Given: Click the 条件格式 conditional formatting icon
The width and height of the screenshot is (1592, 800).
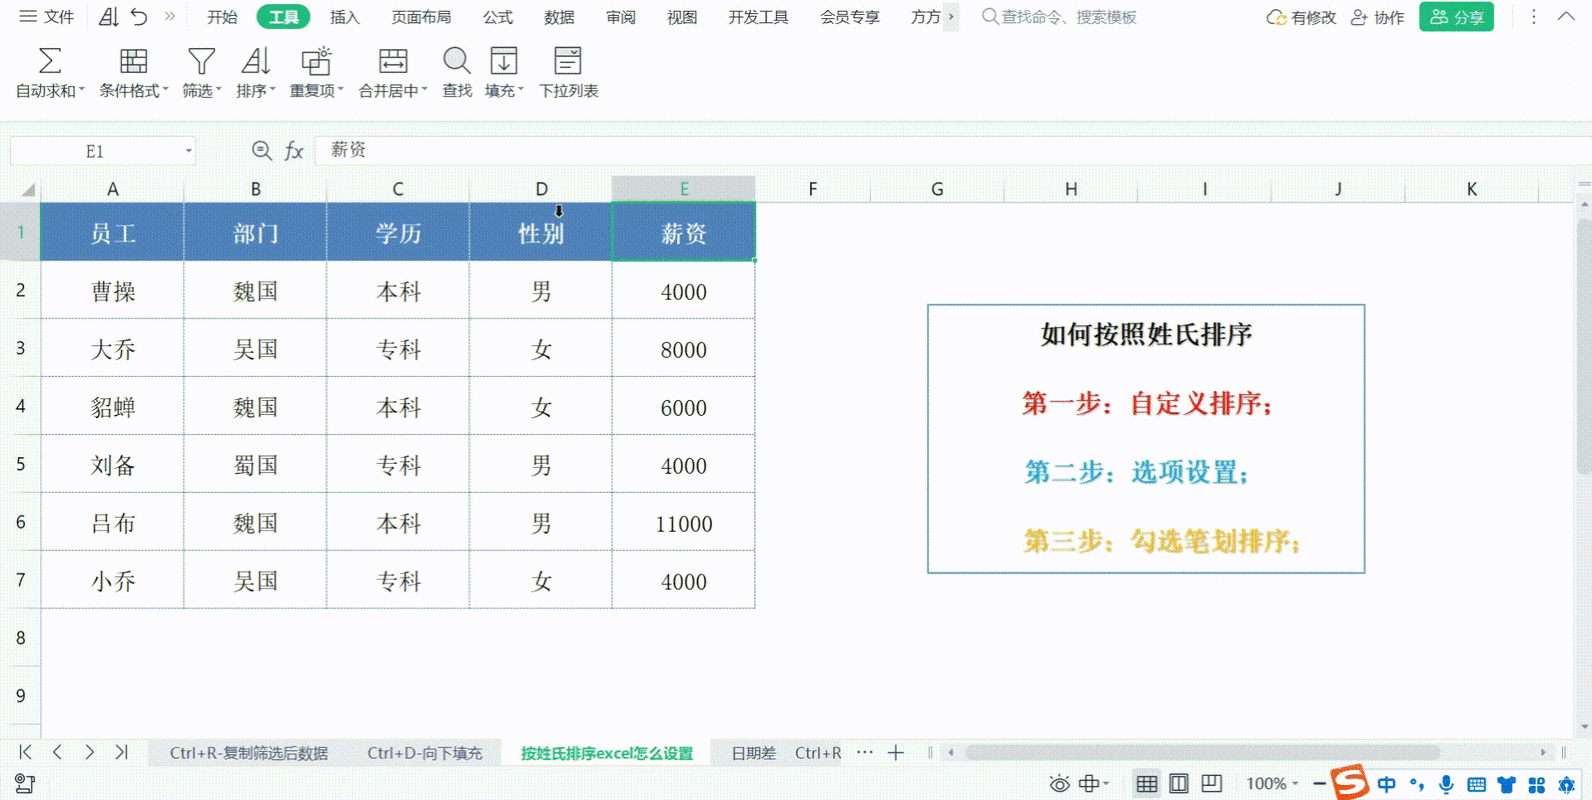Looking at the screenshot, I should click(x=133, y=61).
